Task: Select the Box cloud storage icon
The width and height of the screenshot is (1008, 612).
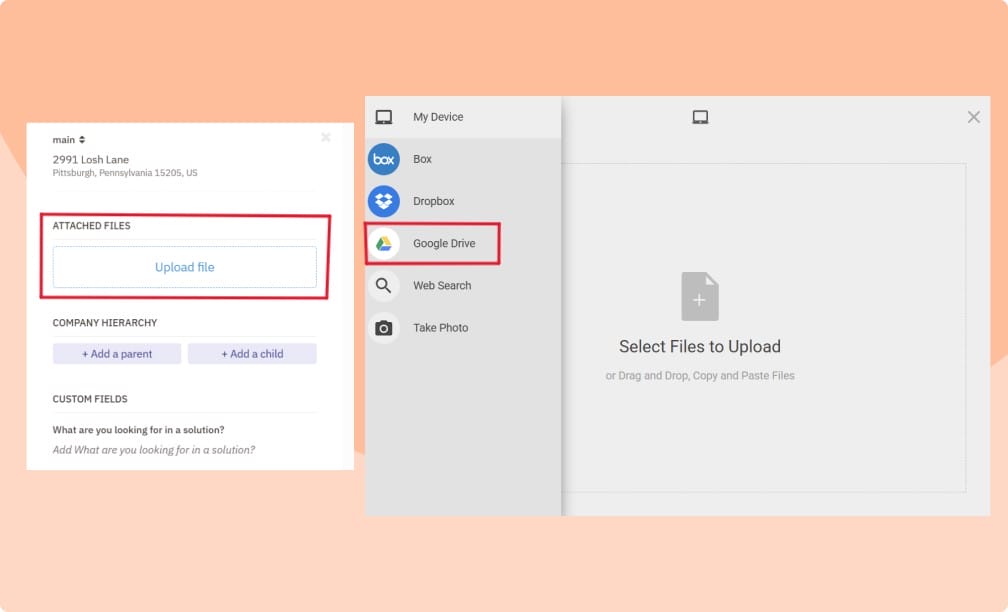Action: pos(383,159)
